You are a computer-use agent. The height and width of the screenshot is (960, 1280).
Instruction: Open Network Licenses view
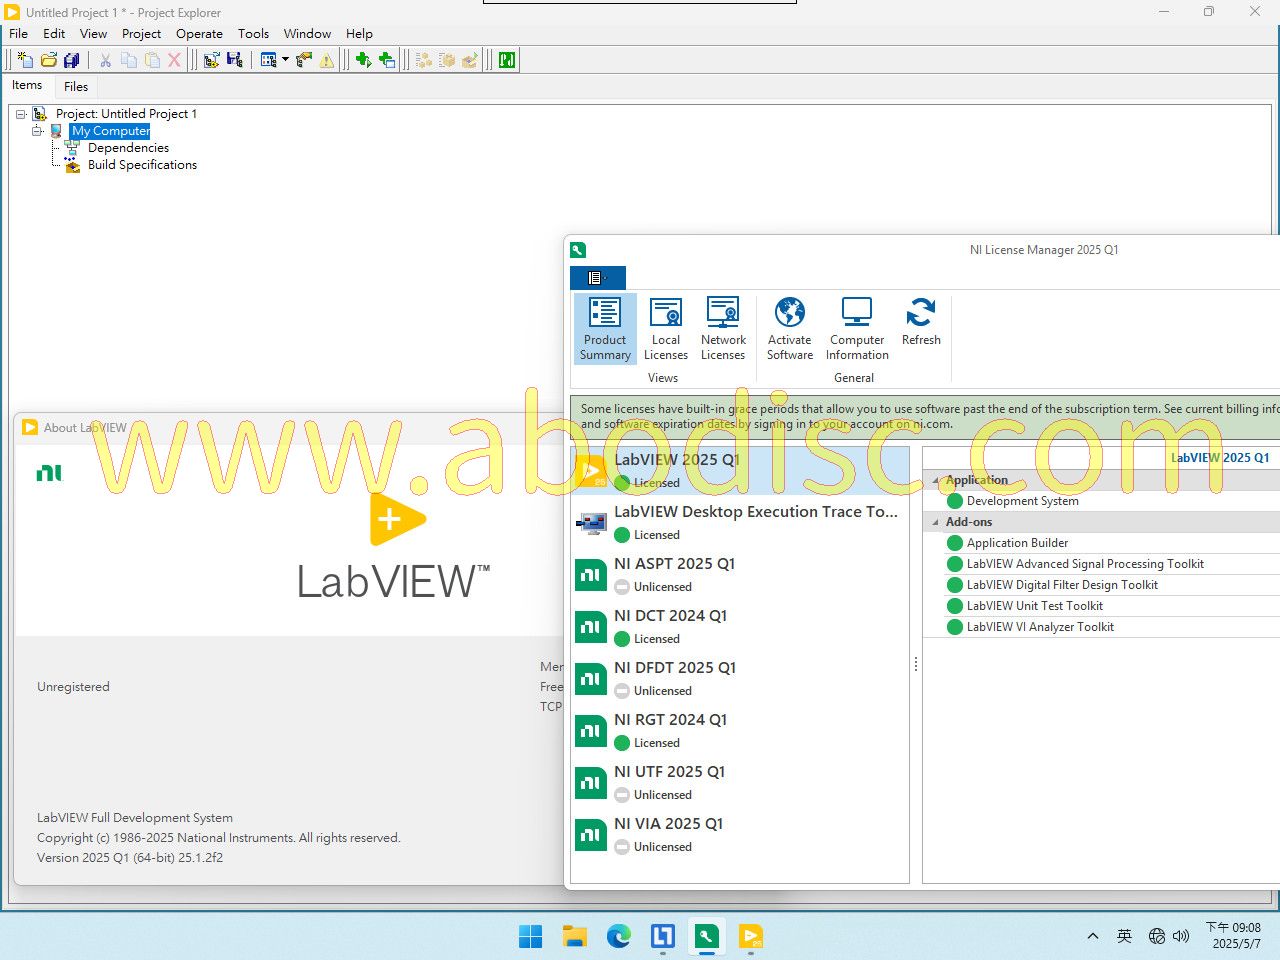(723, 329)
